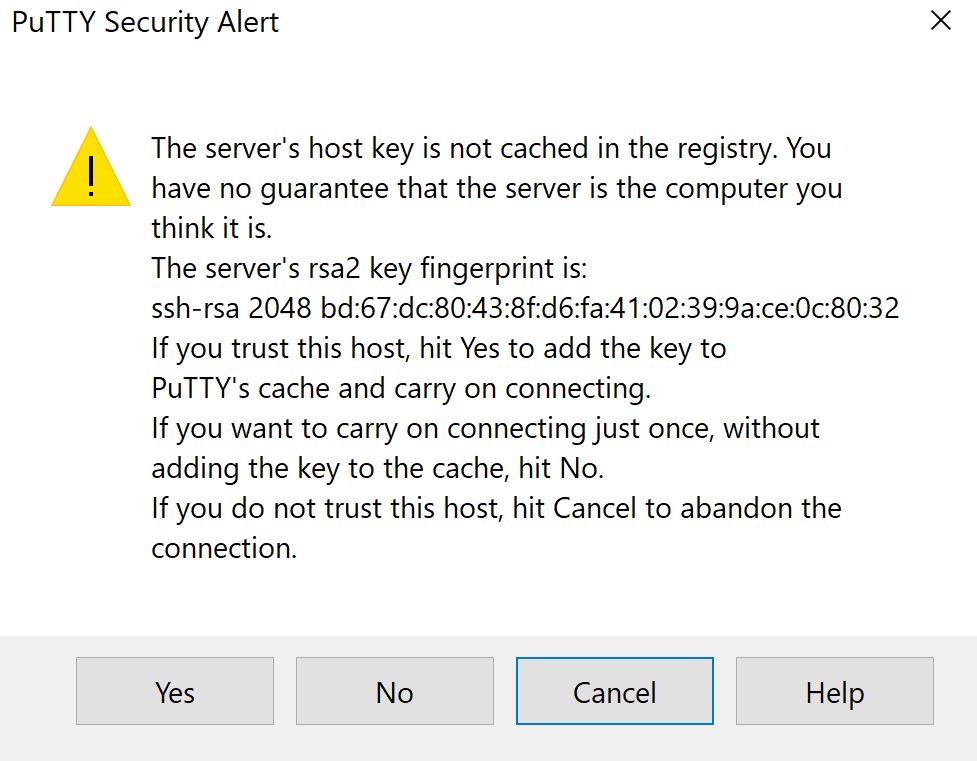The height and width of the screenshot is (761, 977).
Task: Click the line beginning "have no guarantee"
Action: 496,188
